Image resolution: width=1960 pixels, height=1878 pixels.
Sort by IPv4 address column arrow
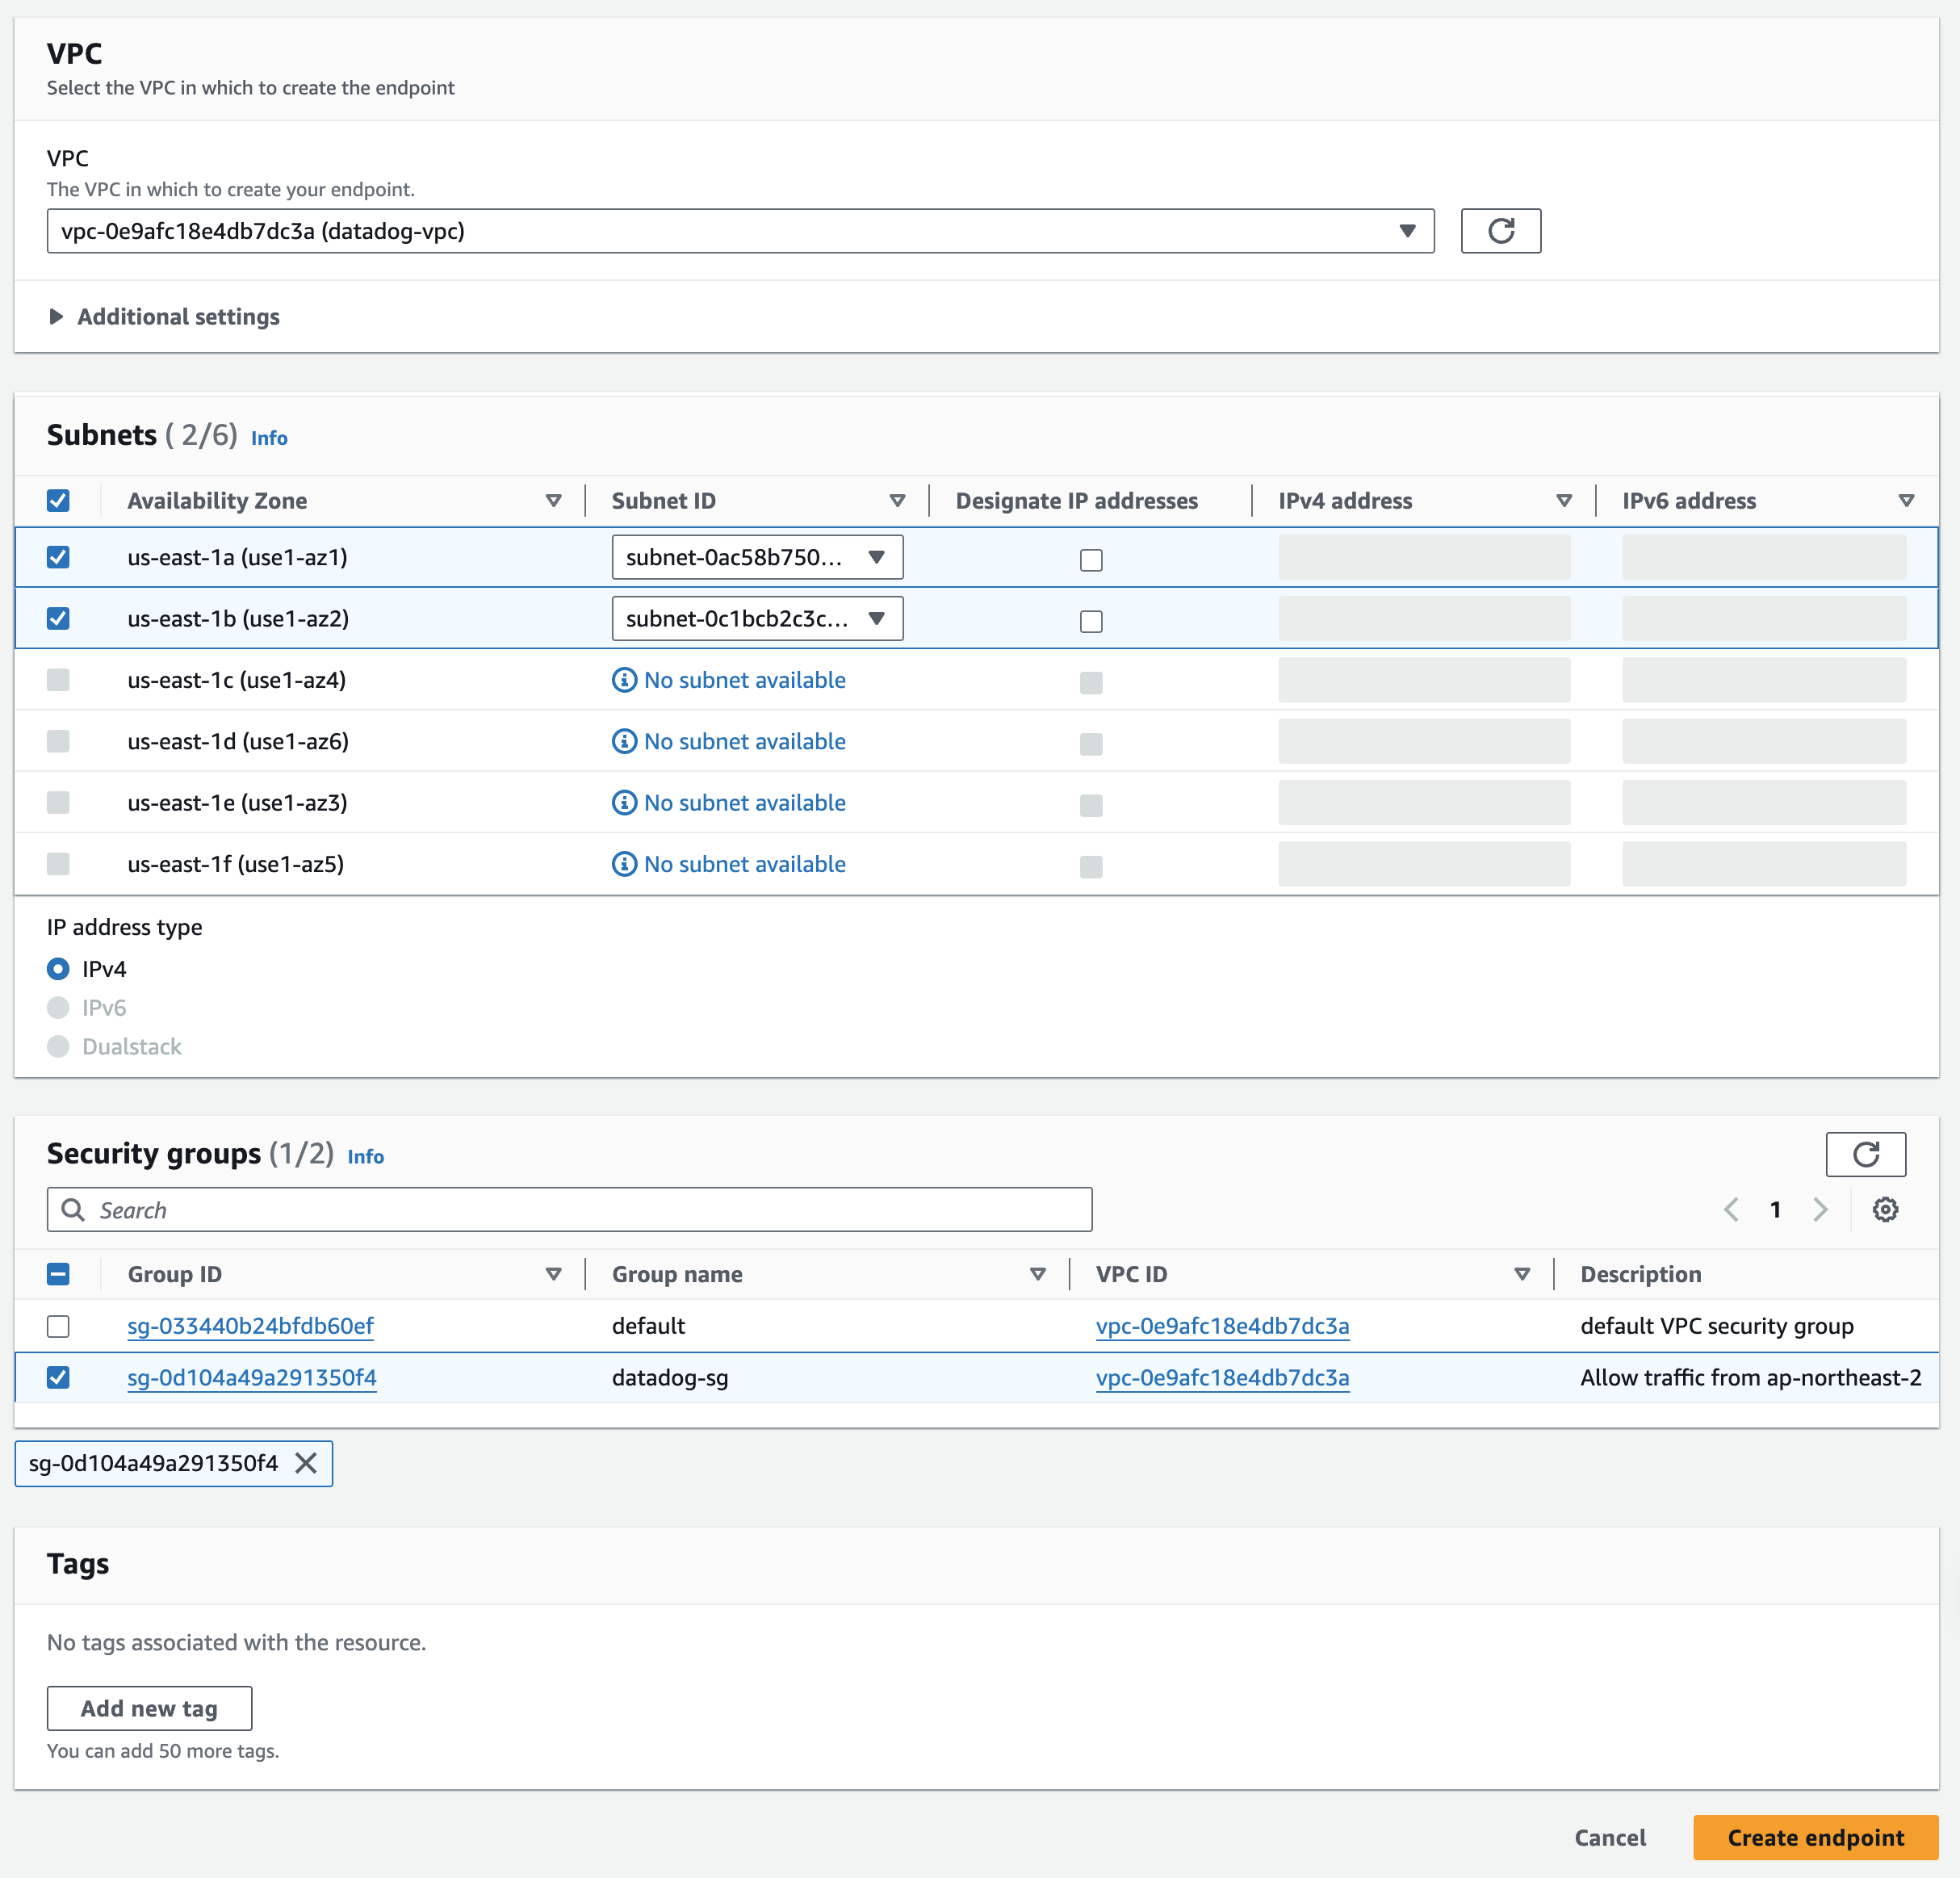pyautogui.click(x=1564, y=500)
